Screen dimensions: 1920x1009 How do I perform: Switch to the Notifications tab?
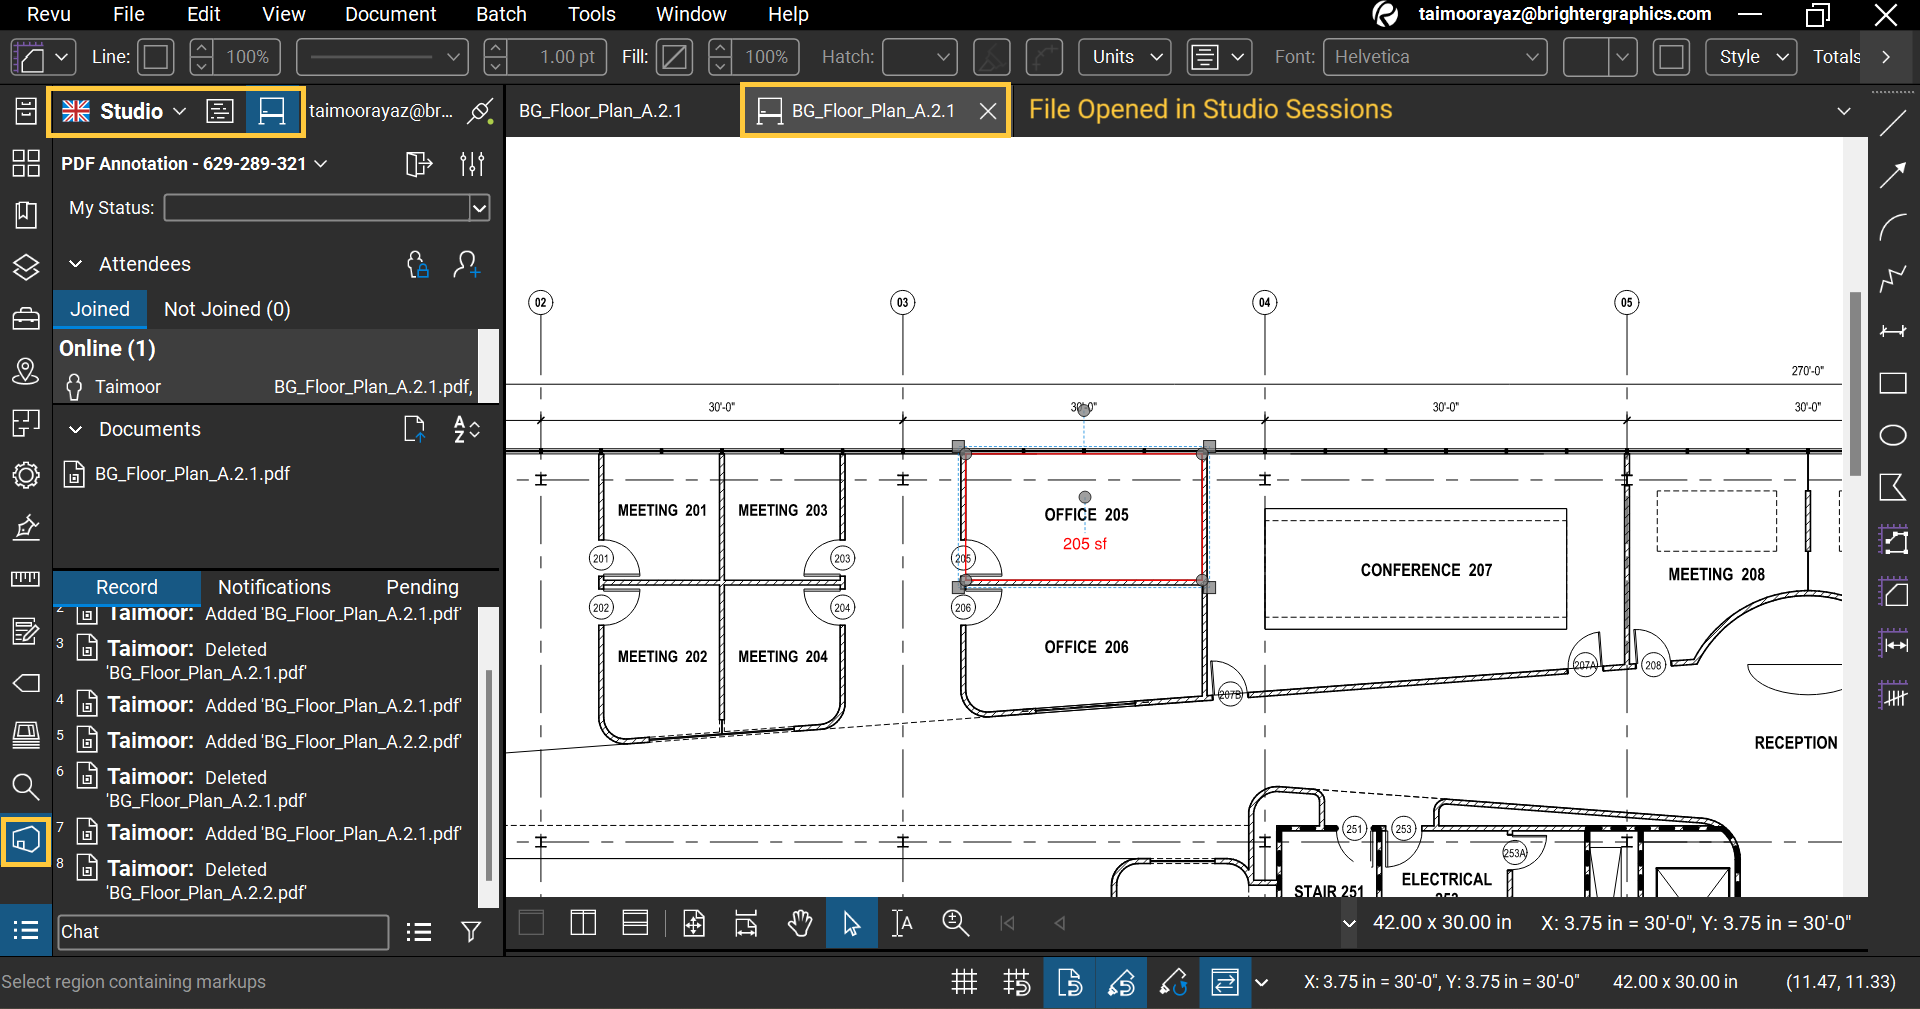[x=273, y=587]
